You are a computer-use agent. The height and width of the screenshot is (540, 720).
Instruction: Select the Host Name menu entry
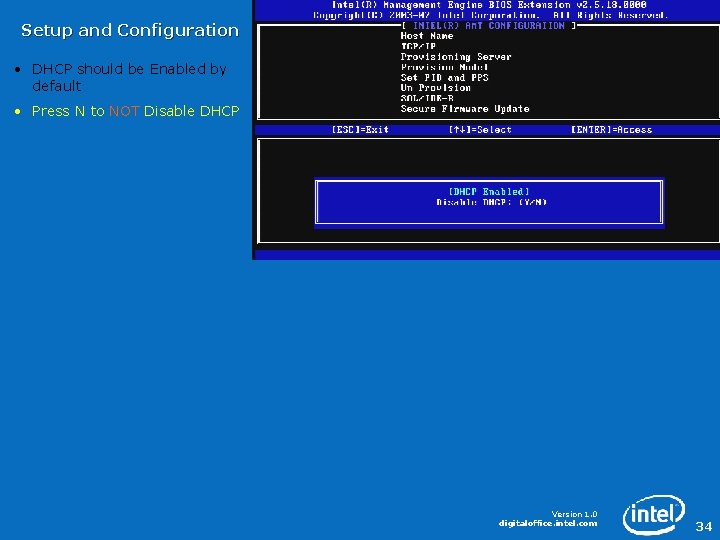pos(427,36)
